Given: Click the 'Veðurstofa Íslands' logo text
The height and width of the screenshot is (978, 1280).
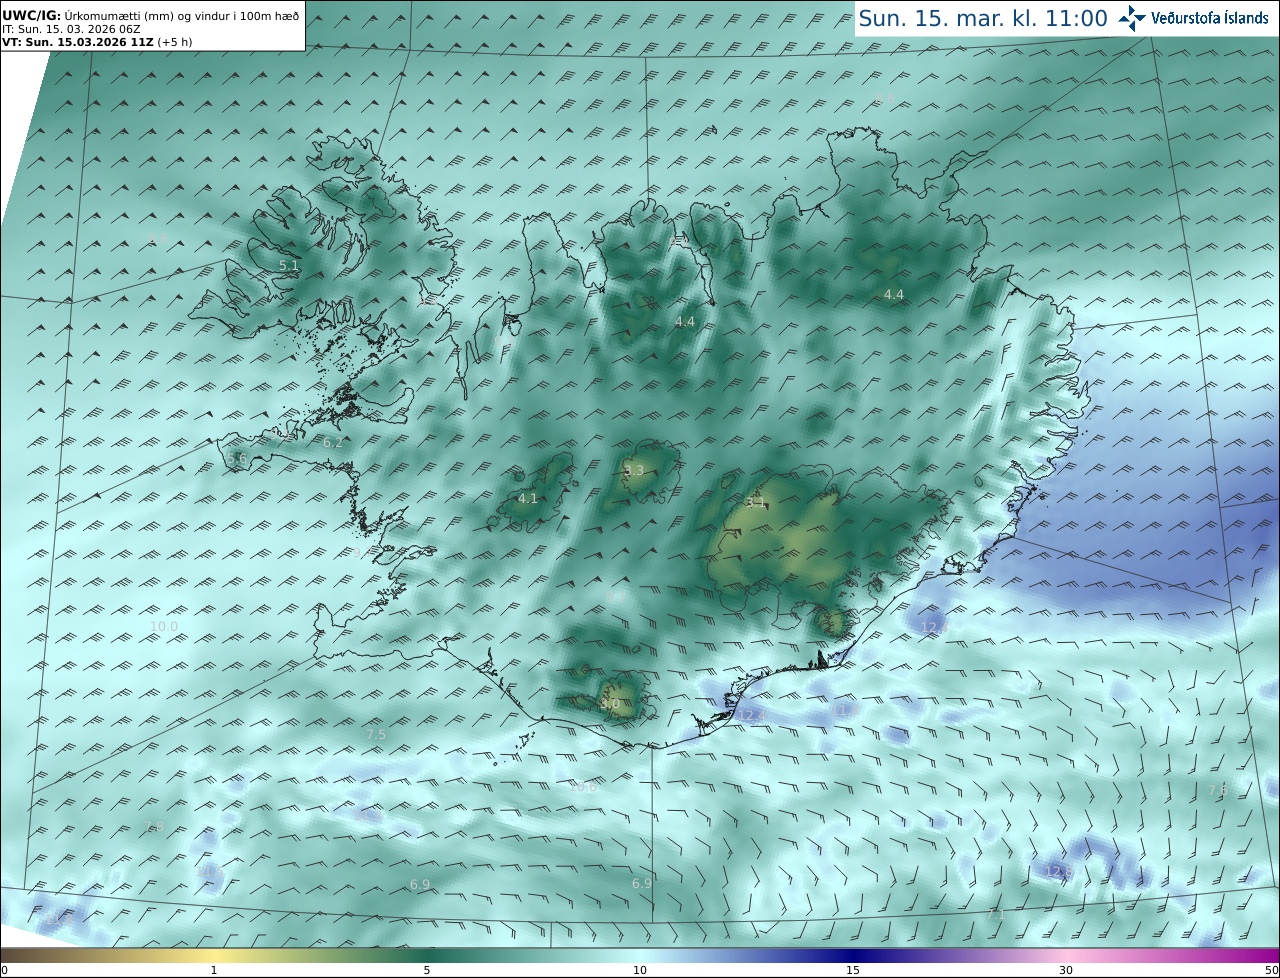Looking at the screenshot, I should coord(1210,18).
